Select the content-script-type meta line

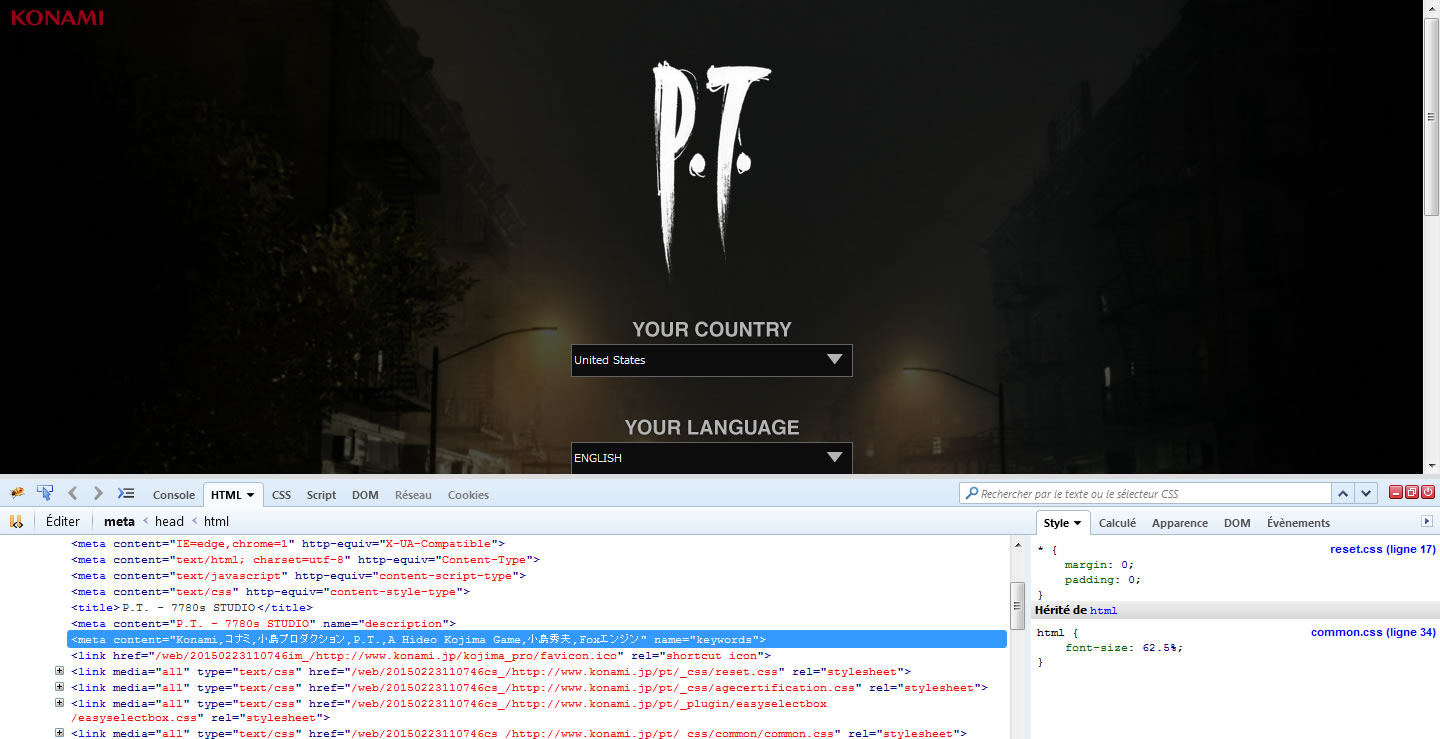[298, 576]
